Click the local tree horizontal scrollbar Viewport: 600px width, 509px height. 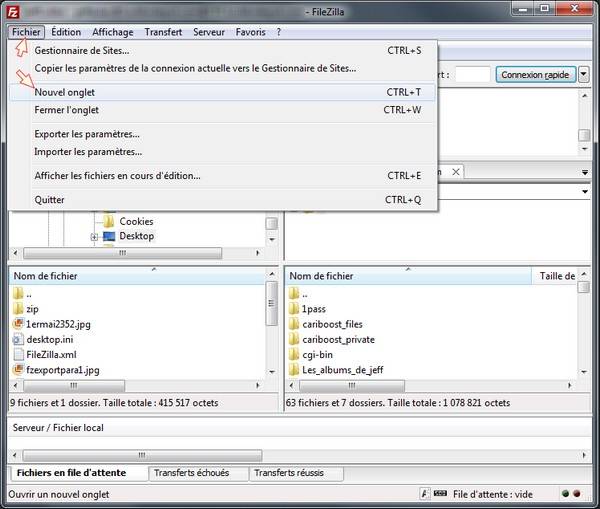pyautogui.click(x=122, y=253)
